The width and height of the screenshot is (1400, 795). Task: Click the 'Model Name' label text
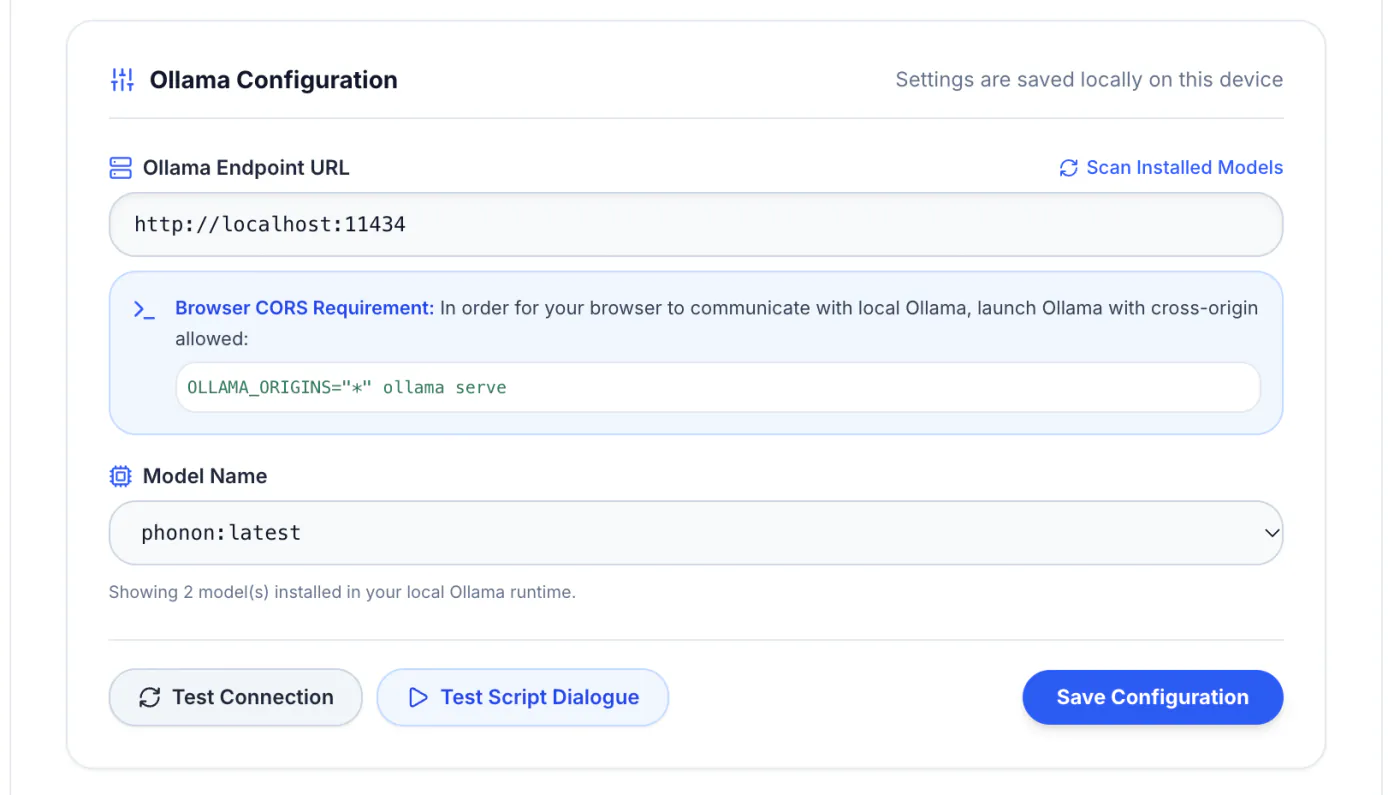[x=205, y=477]
